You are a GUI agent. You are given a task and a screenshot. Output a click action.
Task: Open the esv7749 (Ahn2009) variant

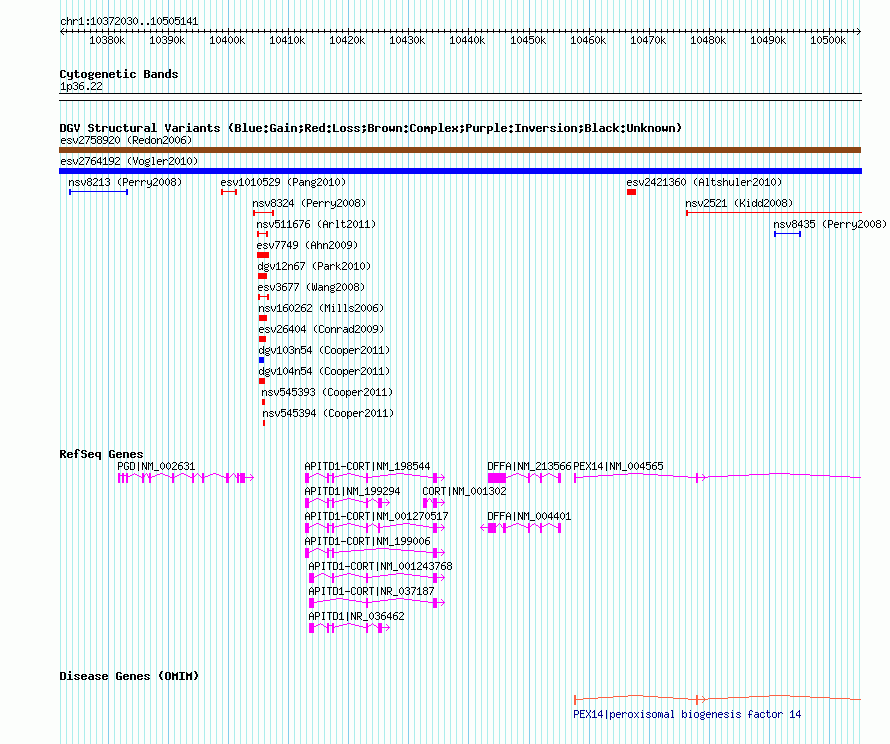tap(307, 245)
